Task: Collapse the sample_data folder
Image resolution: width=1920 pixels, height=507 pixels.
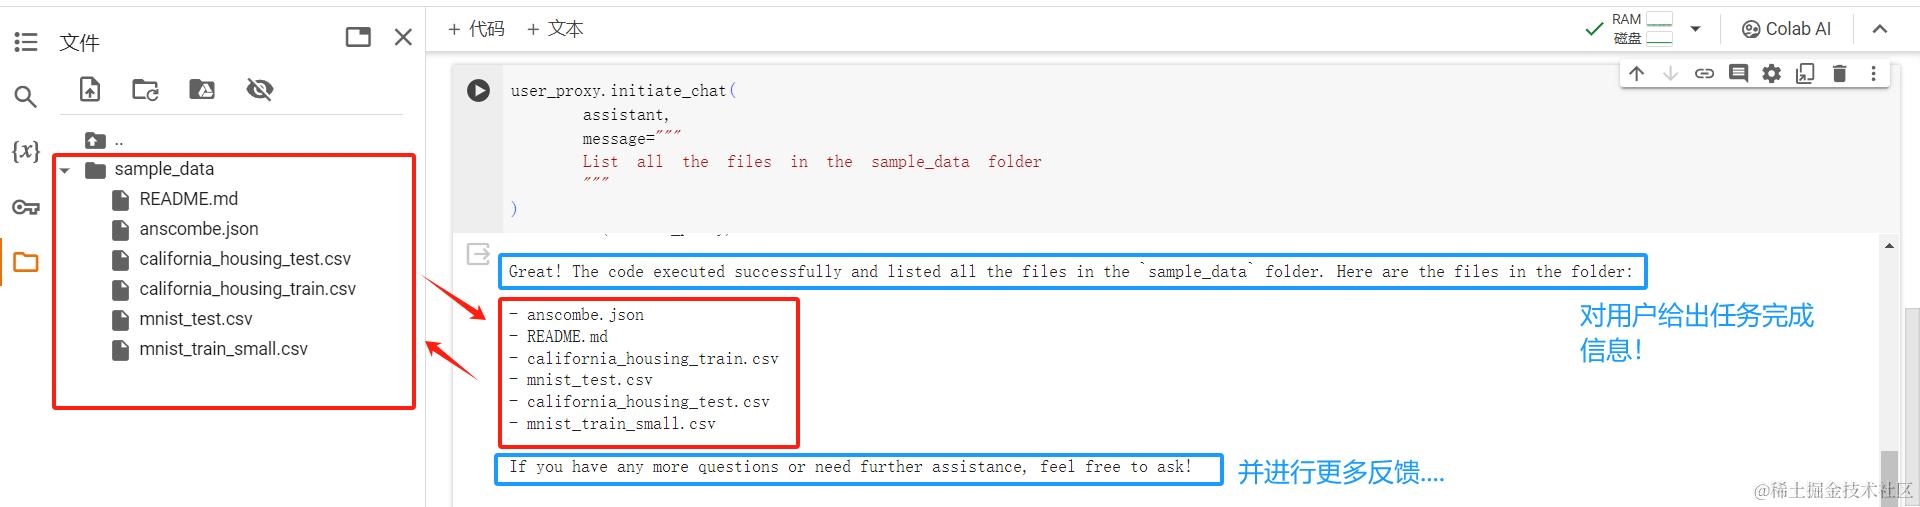Action: pyautogui.click(x=65, y=170)
